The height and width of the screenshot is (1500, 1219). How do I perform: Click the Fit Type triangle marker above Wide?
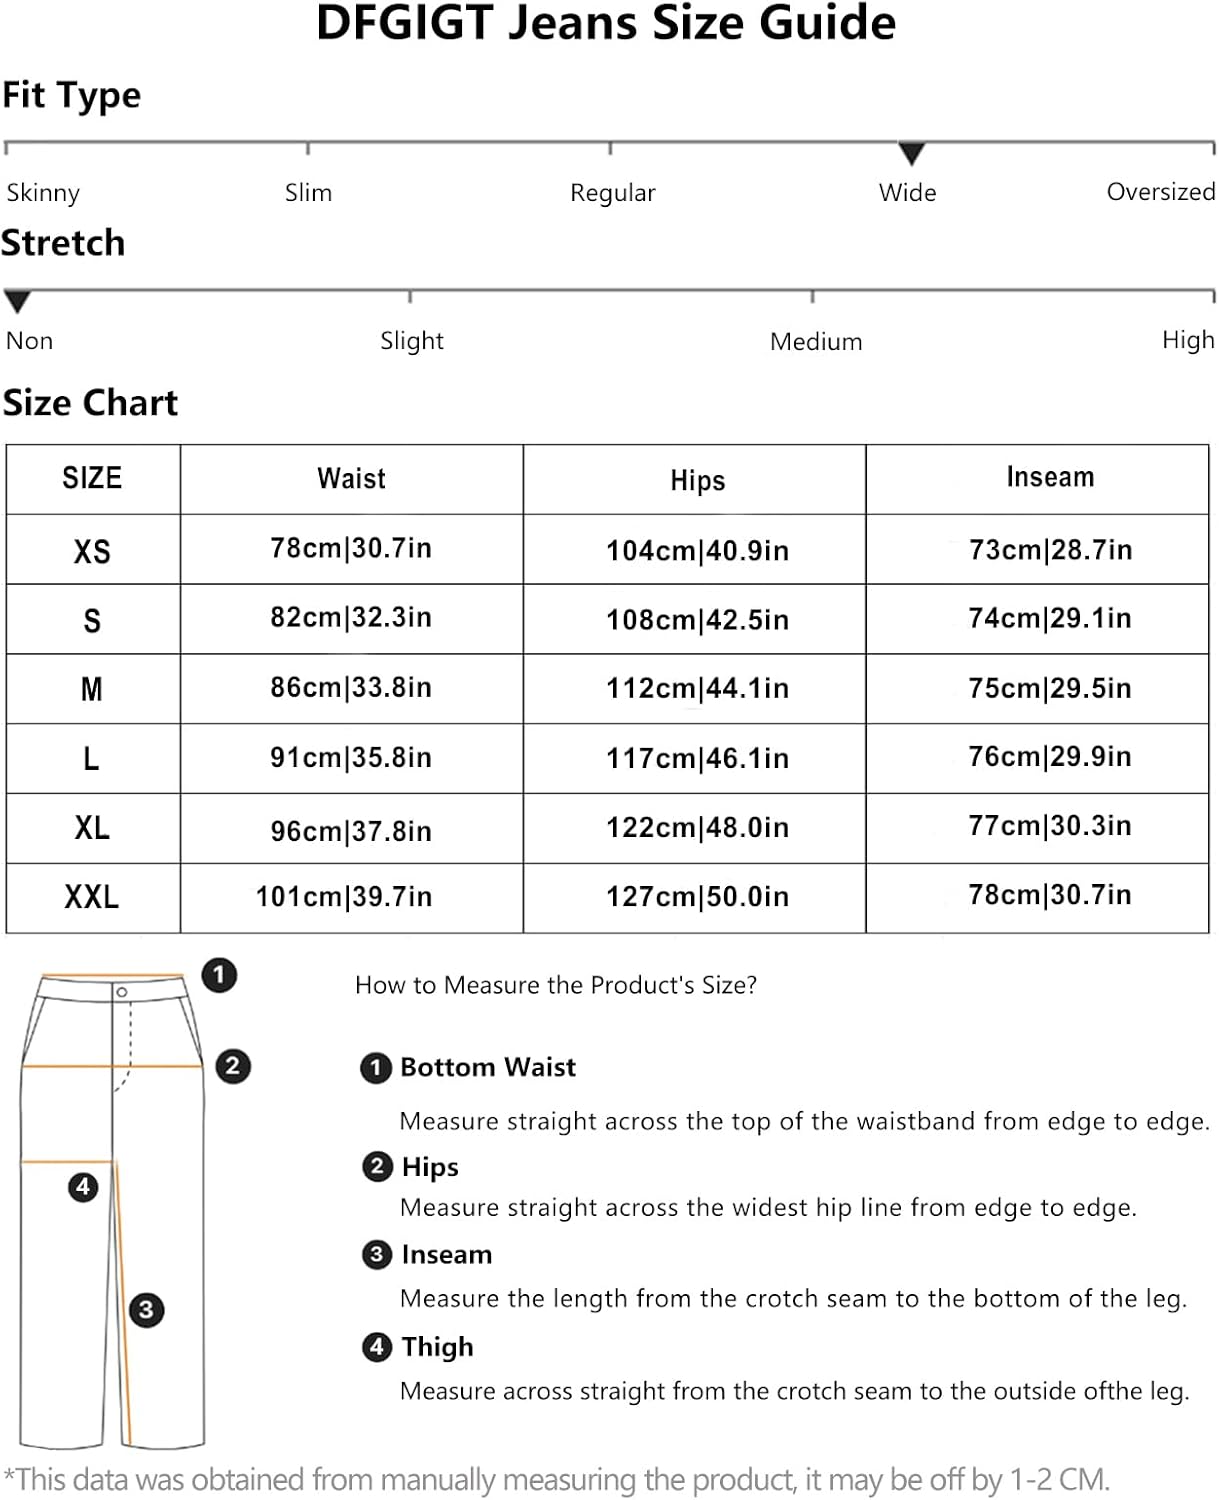[911, 153]
